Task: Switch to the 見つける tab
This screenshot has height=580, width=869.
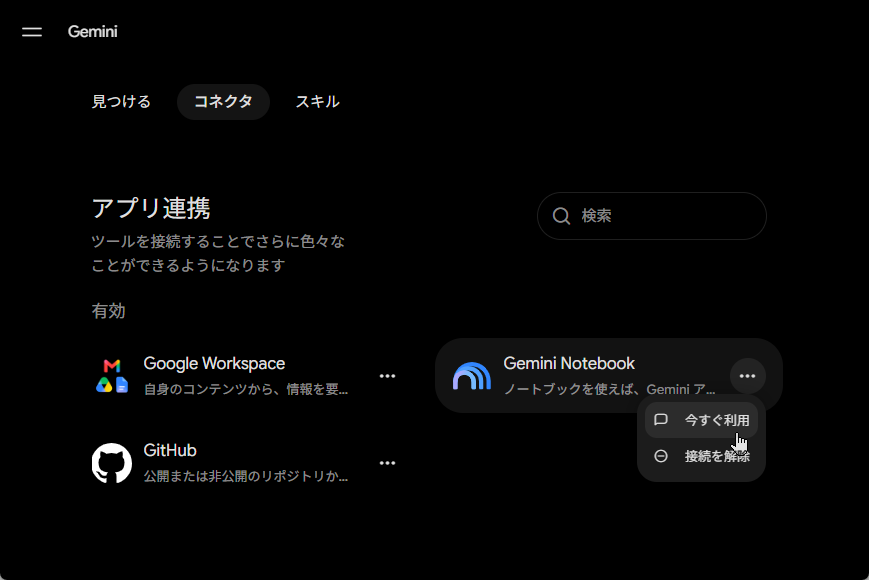Action: [x=121, y=102]
